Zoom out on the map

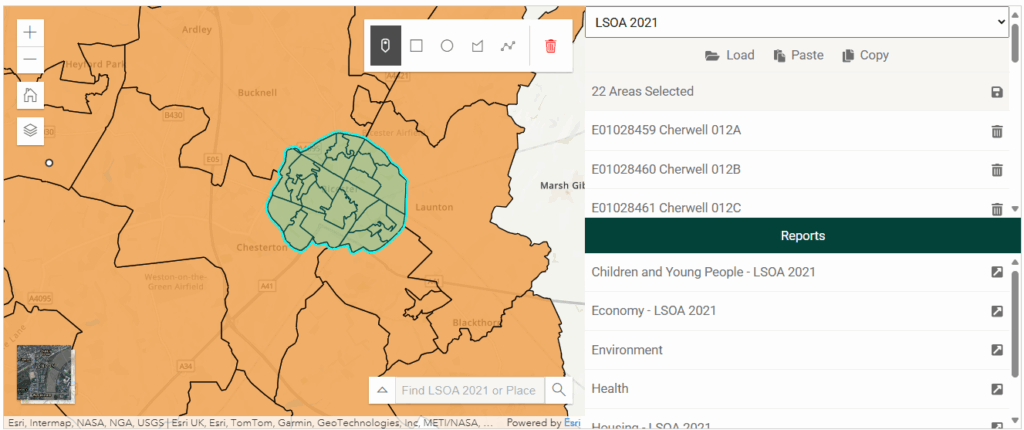(30, 60)
